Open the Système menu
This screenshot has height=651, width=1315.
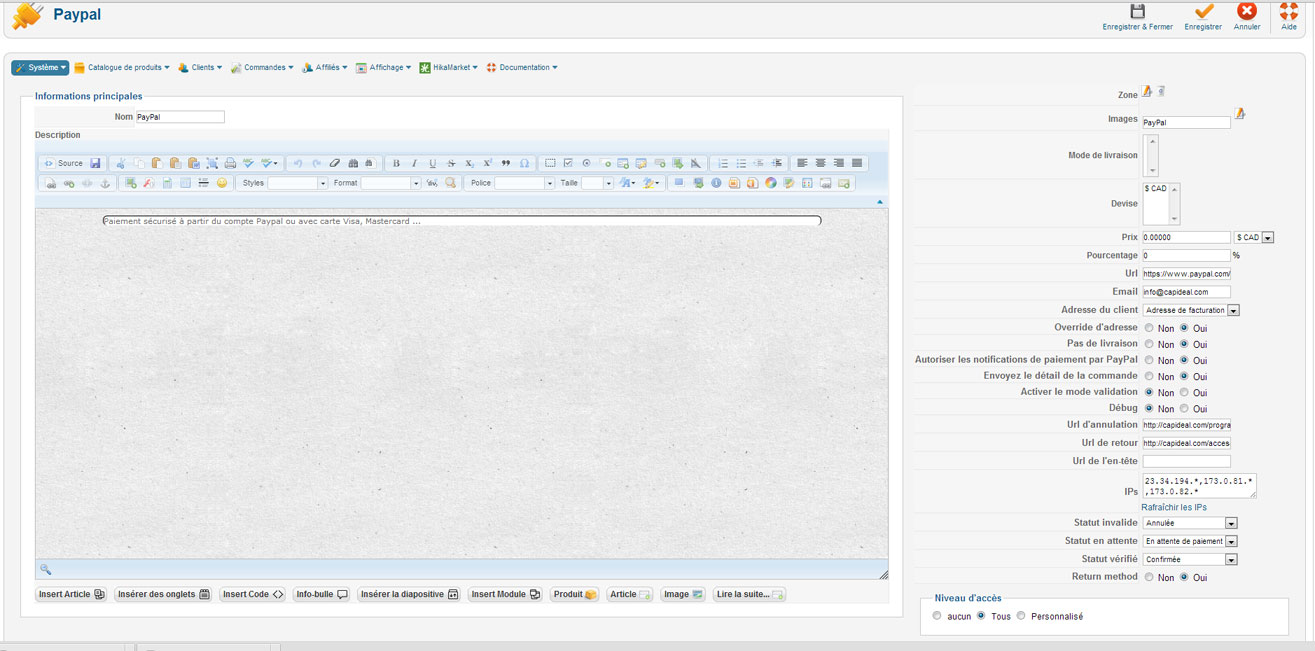click(40, 68)
